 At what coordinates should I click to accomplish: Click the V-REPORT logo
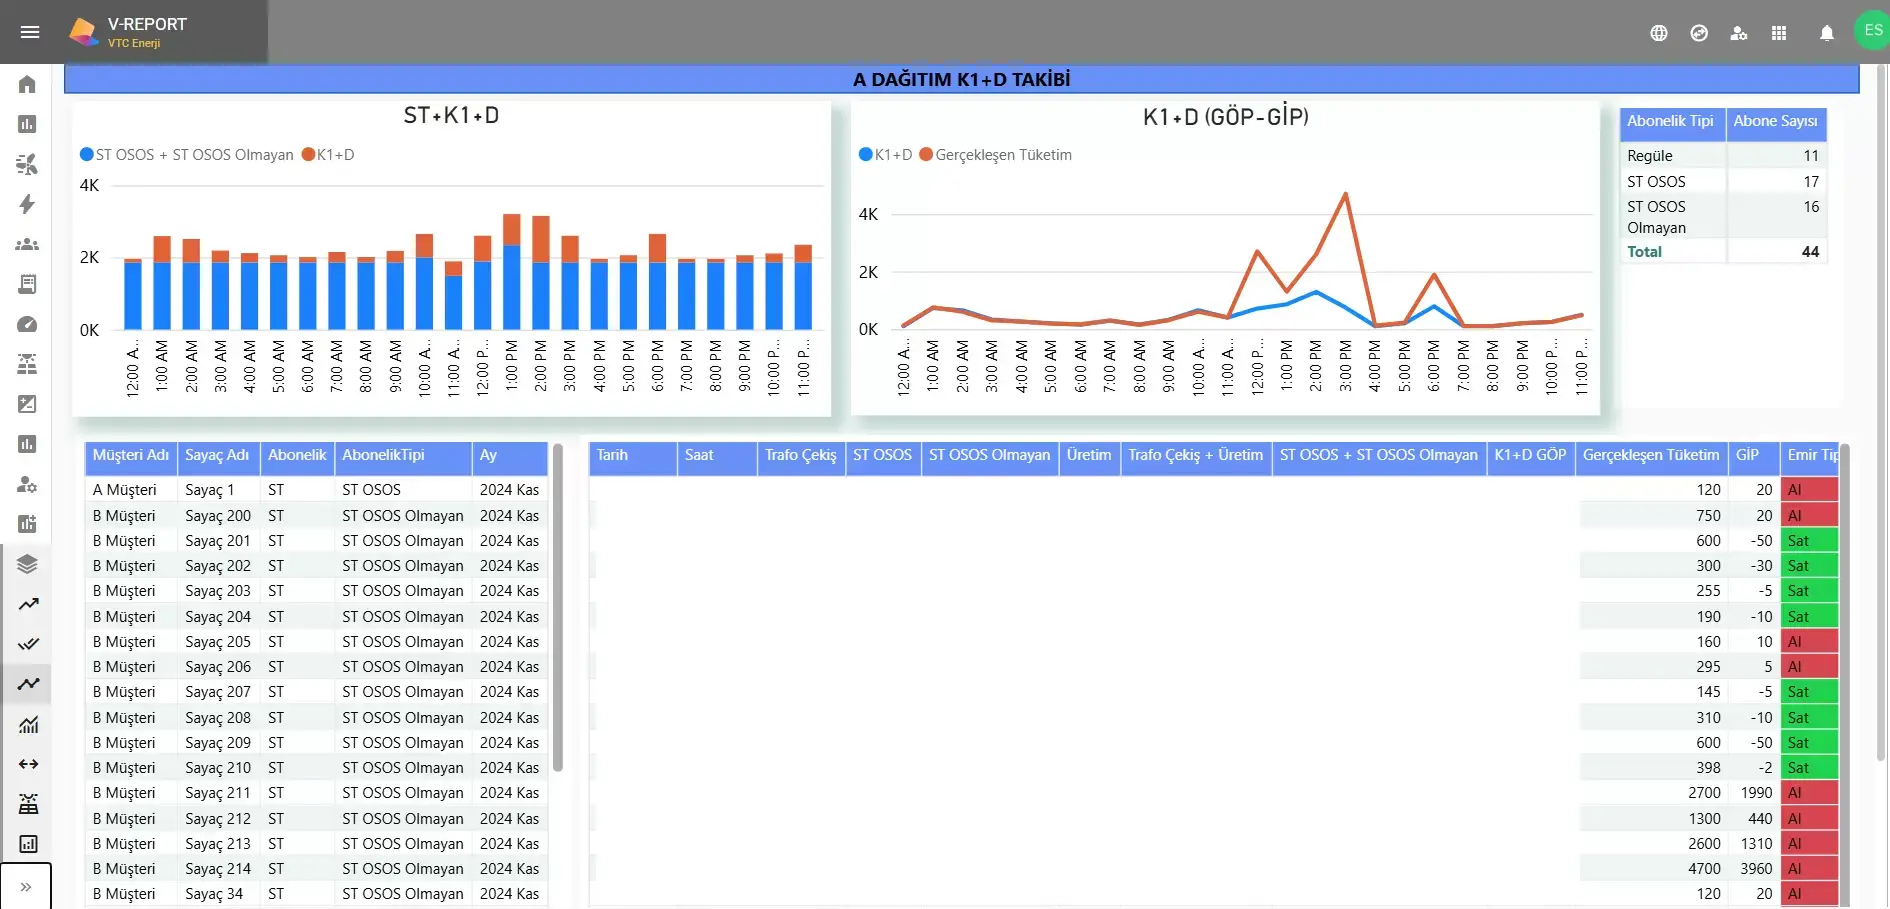click(128, 32)
